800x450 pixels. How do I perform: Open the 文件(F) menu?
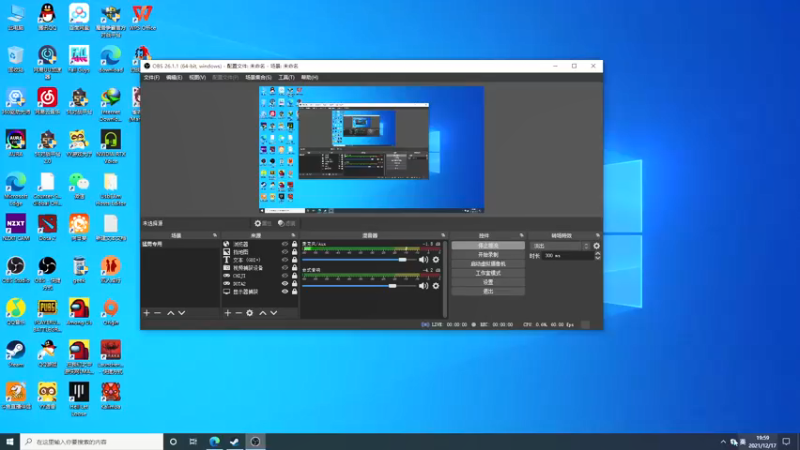[x=152, y=78]
